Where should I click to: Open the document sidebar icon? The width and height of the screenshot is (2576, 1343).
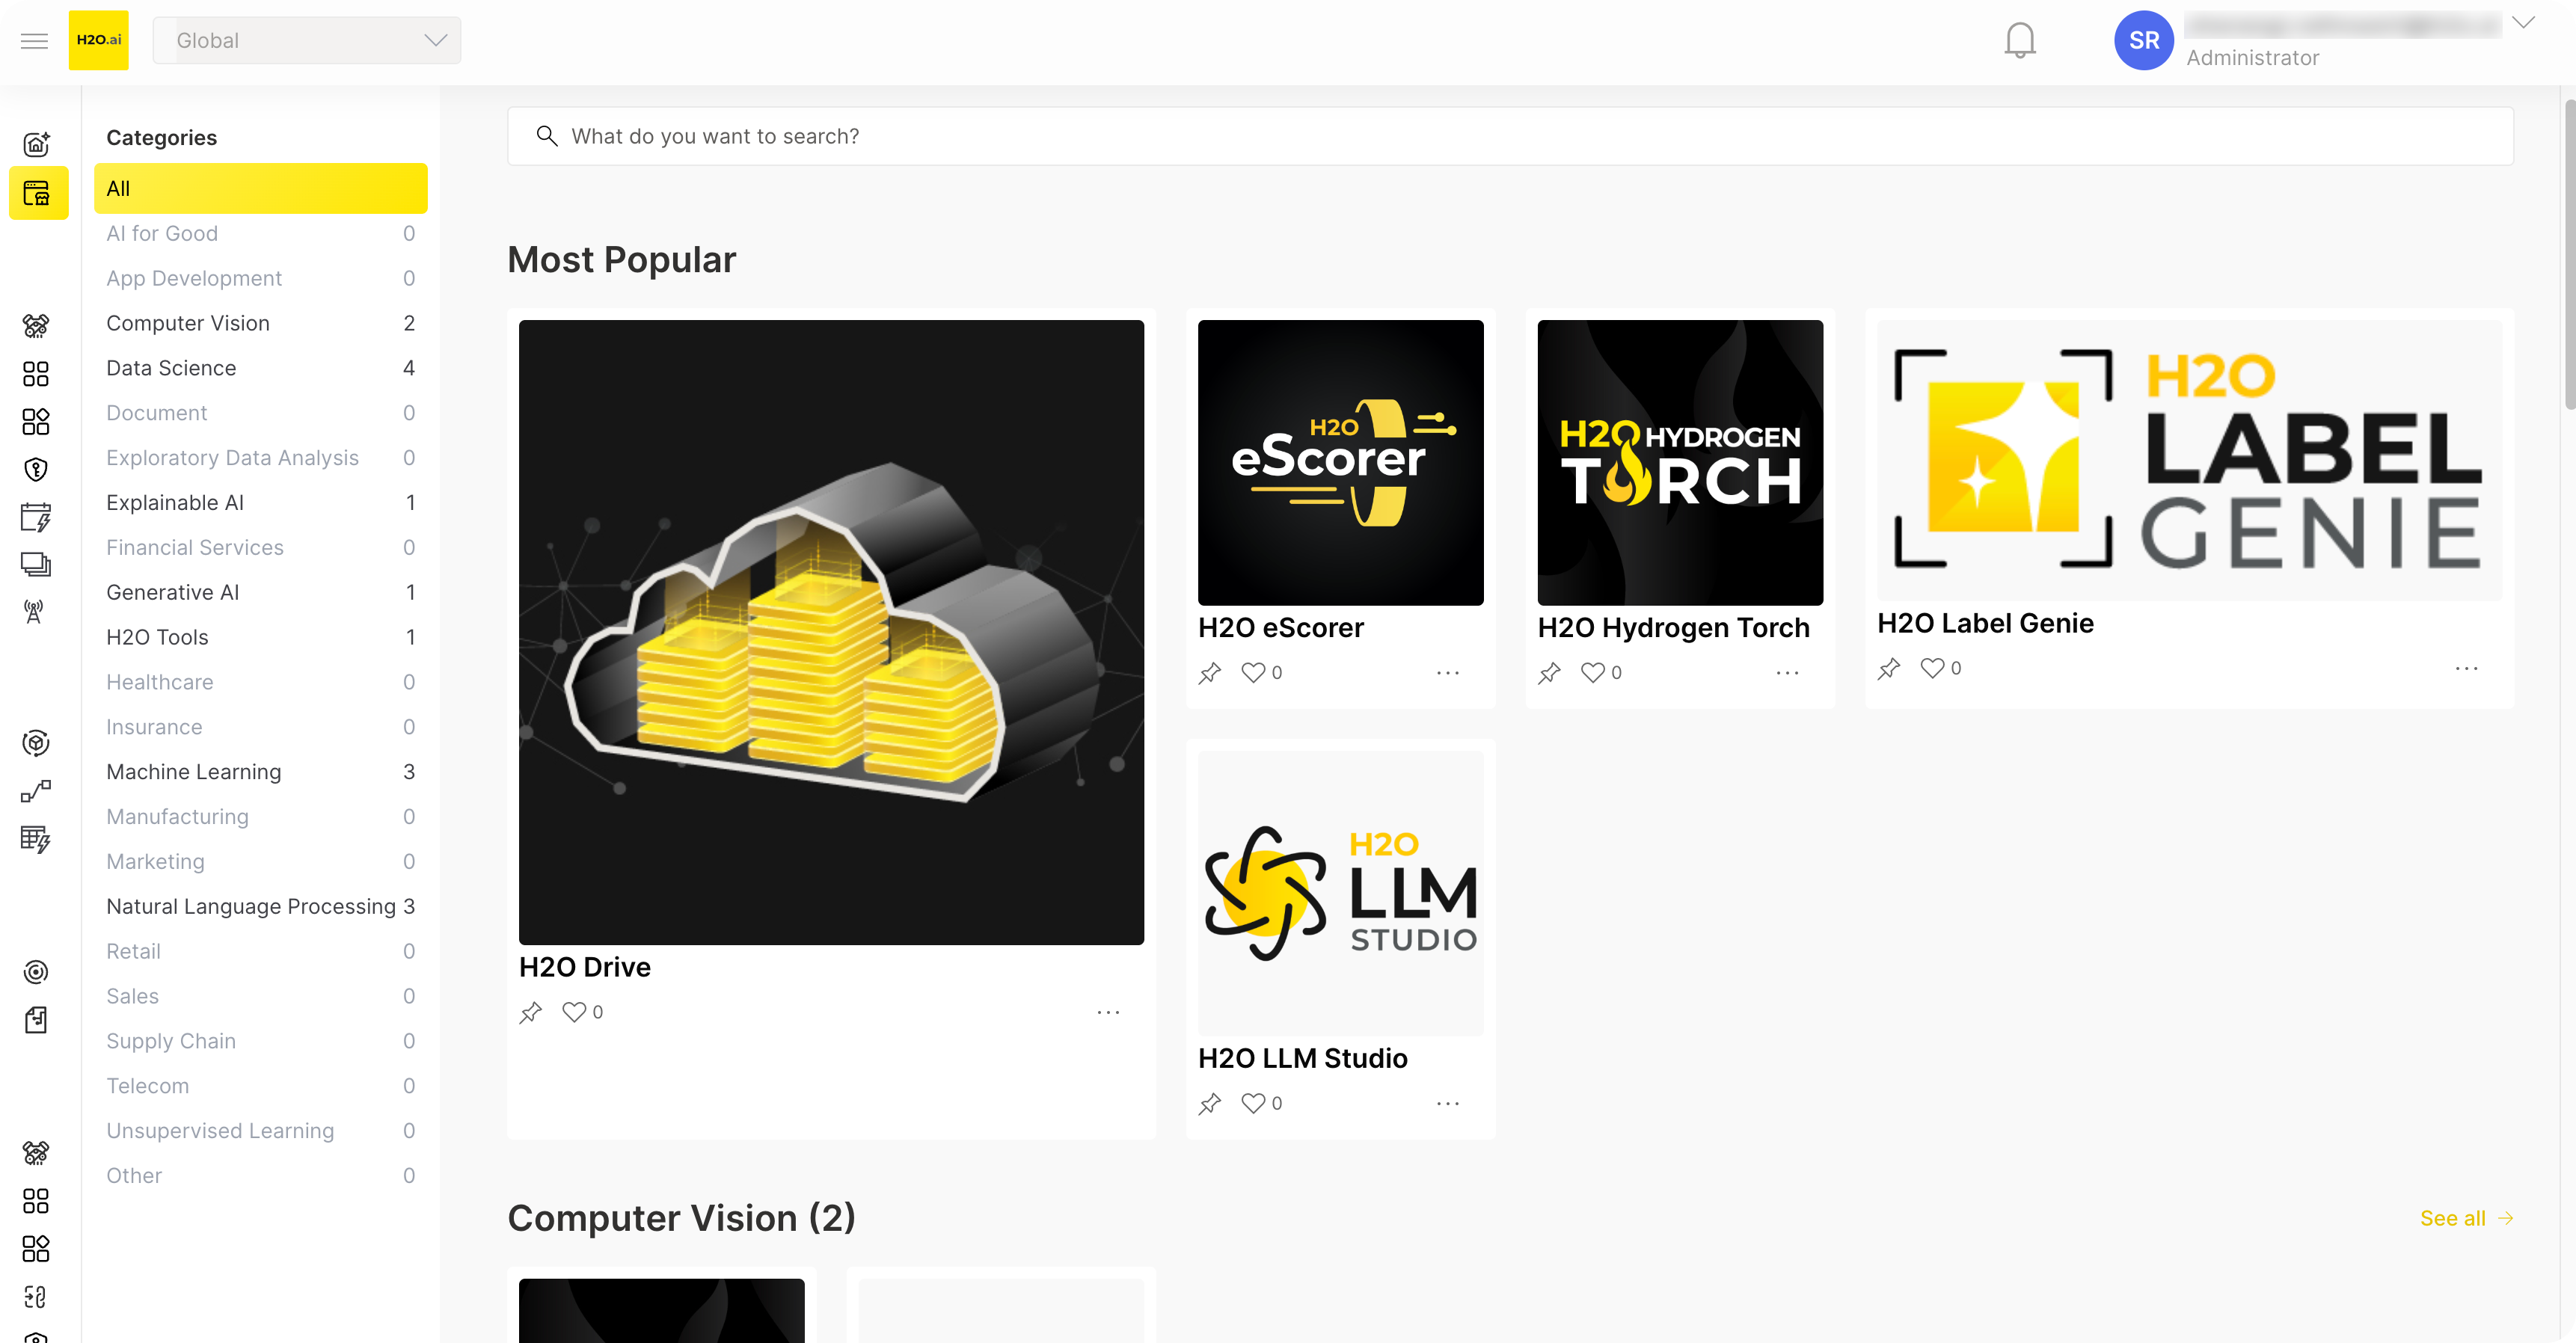(x=36, y=1019)
